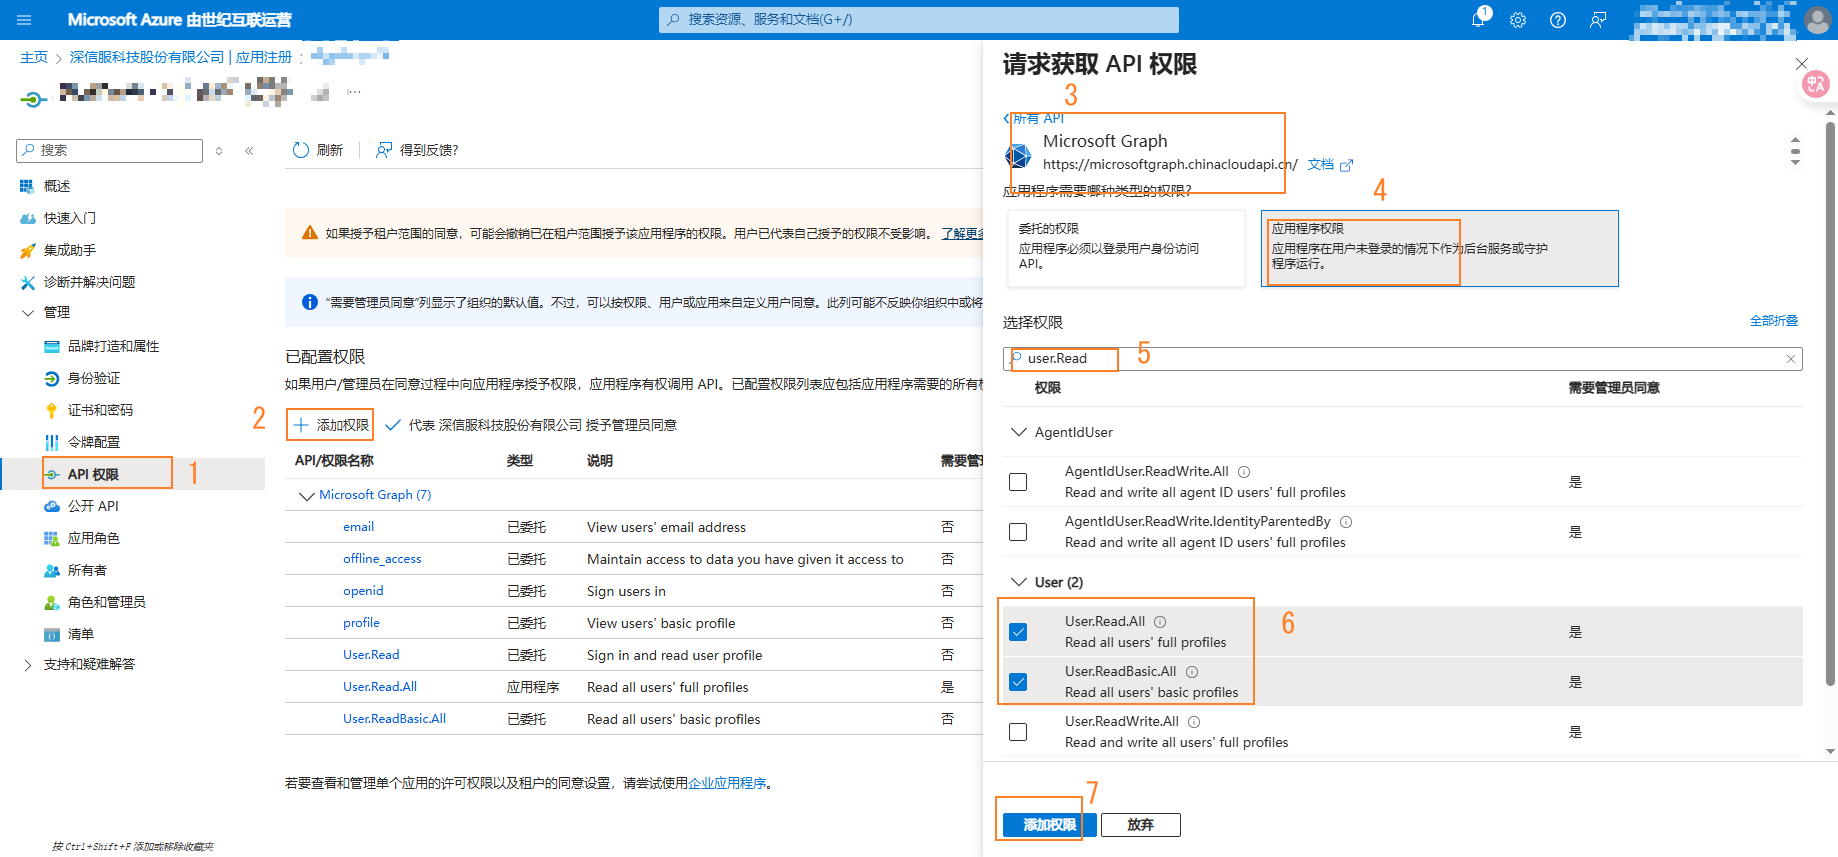1838x857 pixels.
Task: Uncheck the User.ReadBasic.All permission checkbox
Action: (1018, 682)
